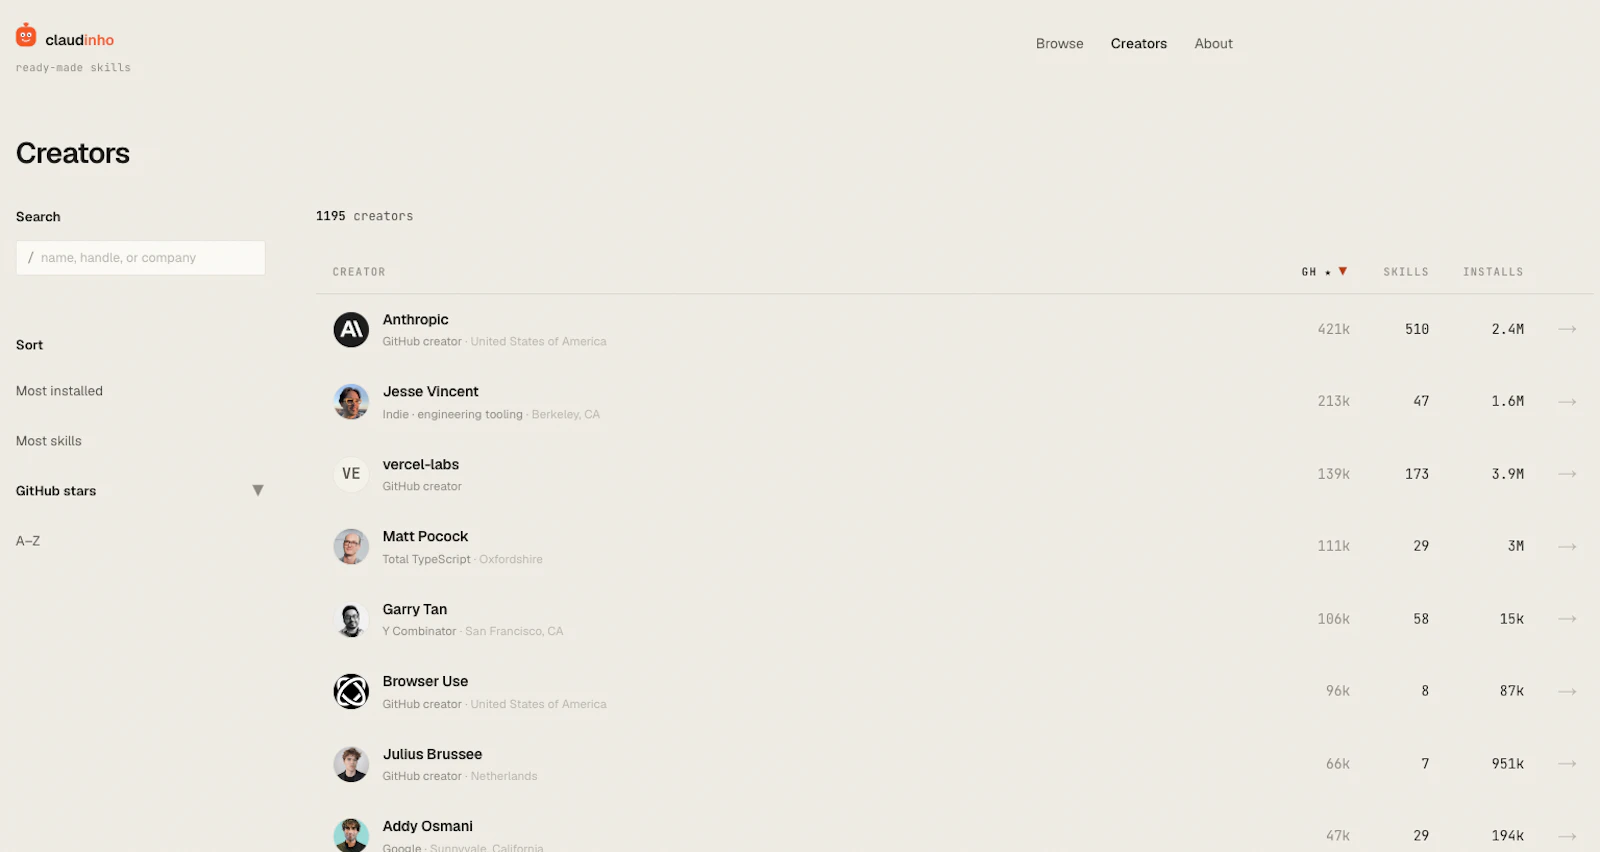Viewport: 1600px width, 852px height.
Task: Sort by Most skills
Action: coord(49,441)
